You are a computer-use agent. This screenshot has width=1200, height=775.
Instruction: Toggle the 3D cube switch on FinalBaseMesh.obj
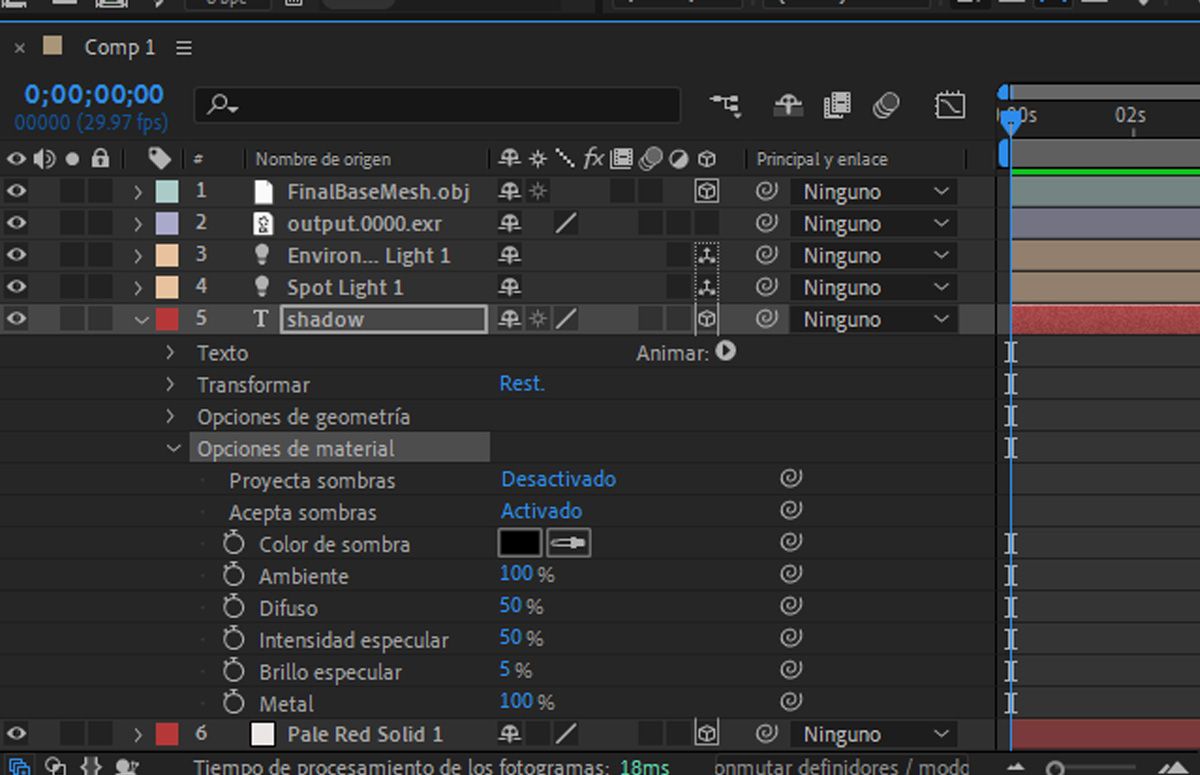point(707,191)
